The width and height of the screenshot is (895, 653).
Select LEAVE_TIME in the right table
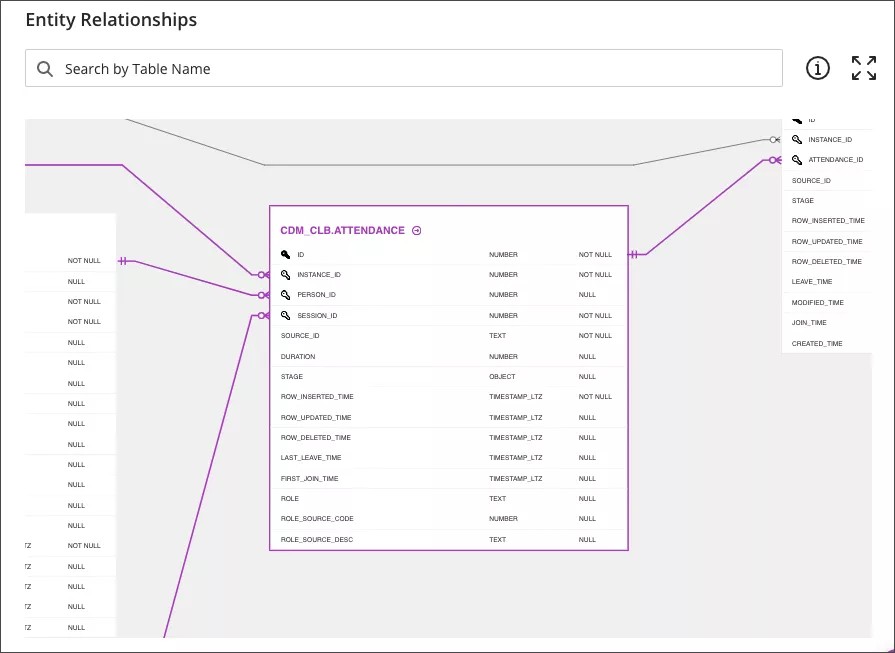(812, 282)
